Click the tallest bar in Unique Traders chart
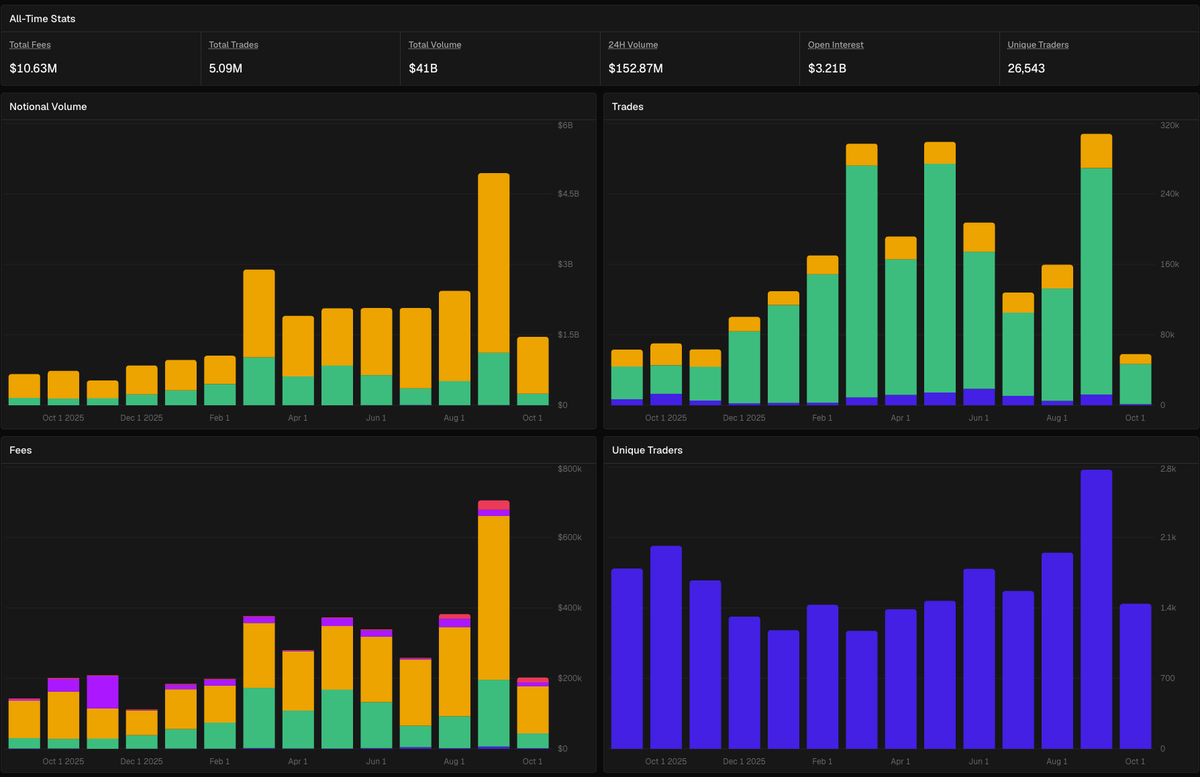This screenshot has width=1200, height=777. 1096,609
